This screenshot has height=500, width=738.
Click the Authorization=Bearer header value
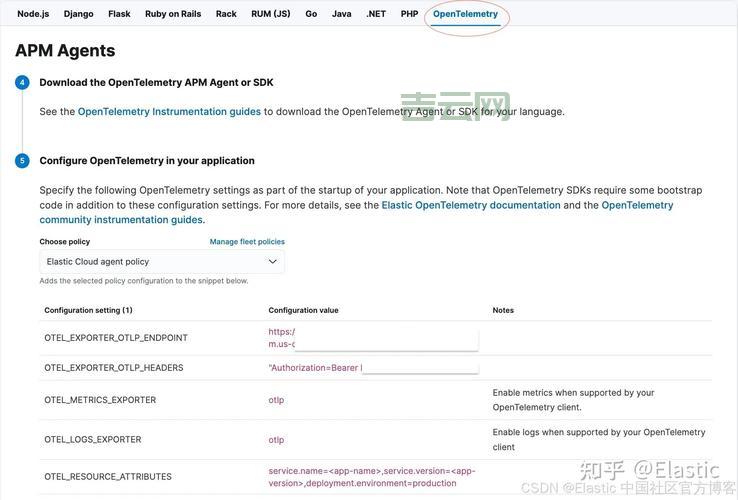[315, 368]
